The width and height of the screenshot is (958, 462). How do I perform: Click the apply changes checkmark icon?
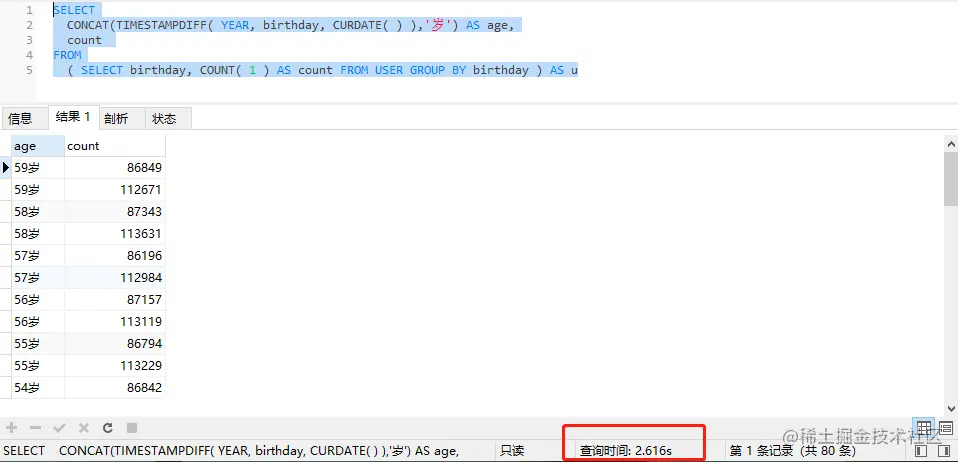coord(59,428)
